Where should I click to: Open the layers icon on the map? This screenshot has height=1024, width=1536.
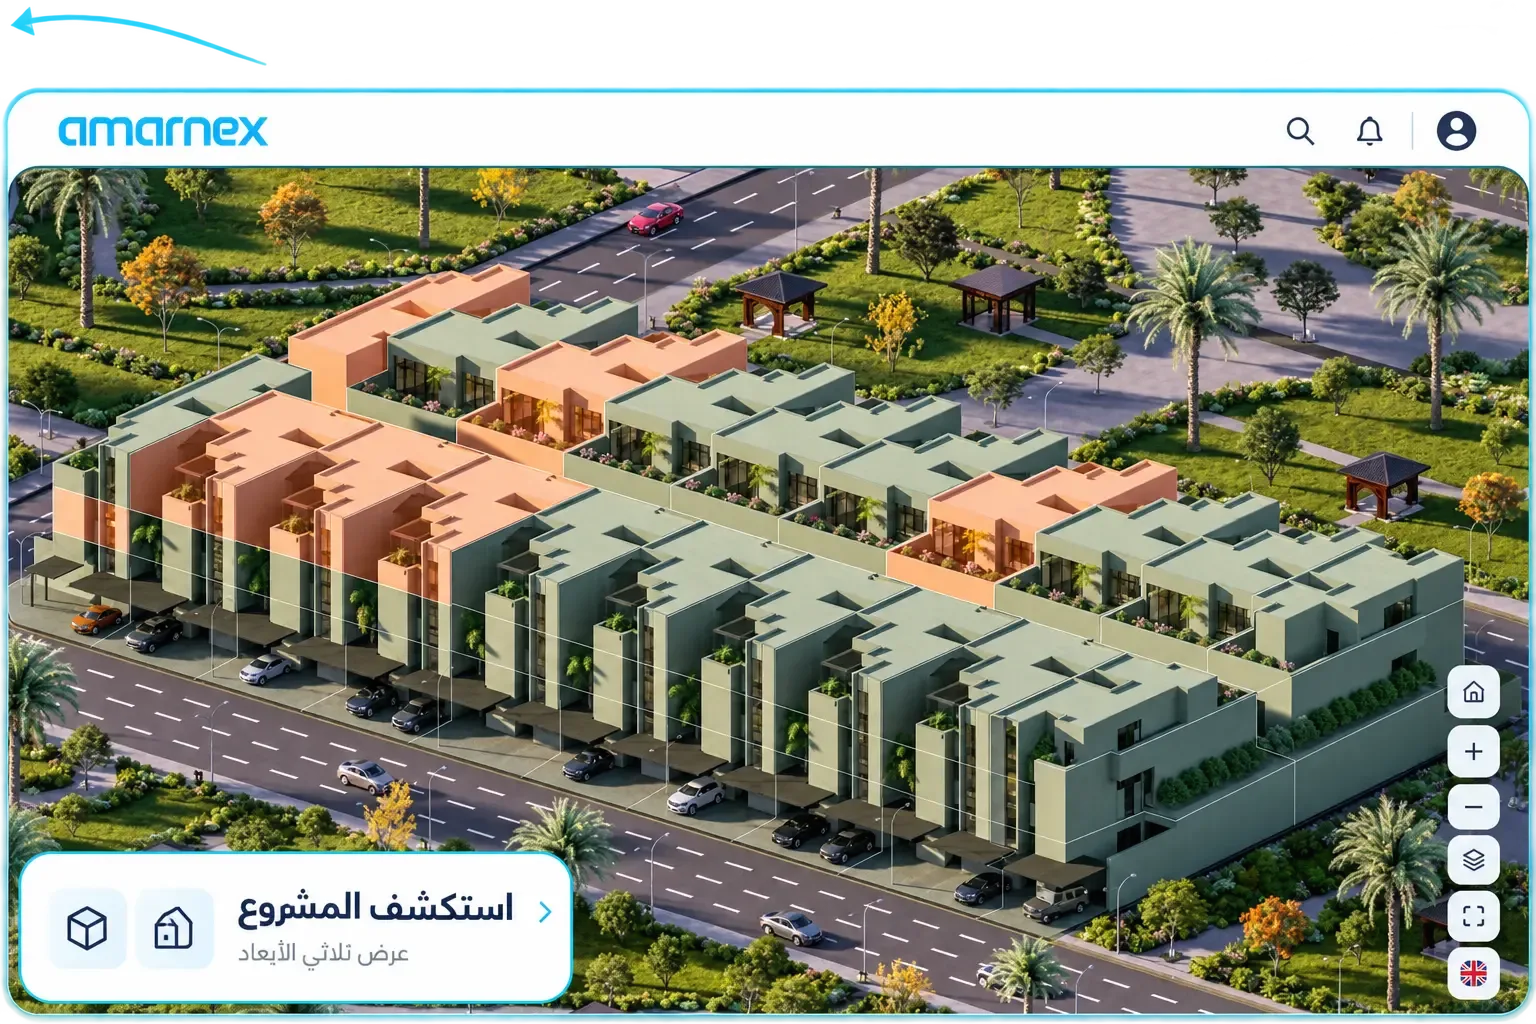coord(1473,860)
